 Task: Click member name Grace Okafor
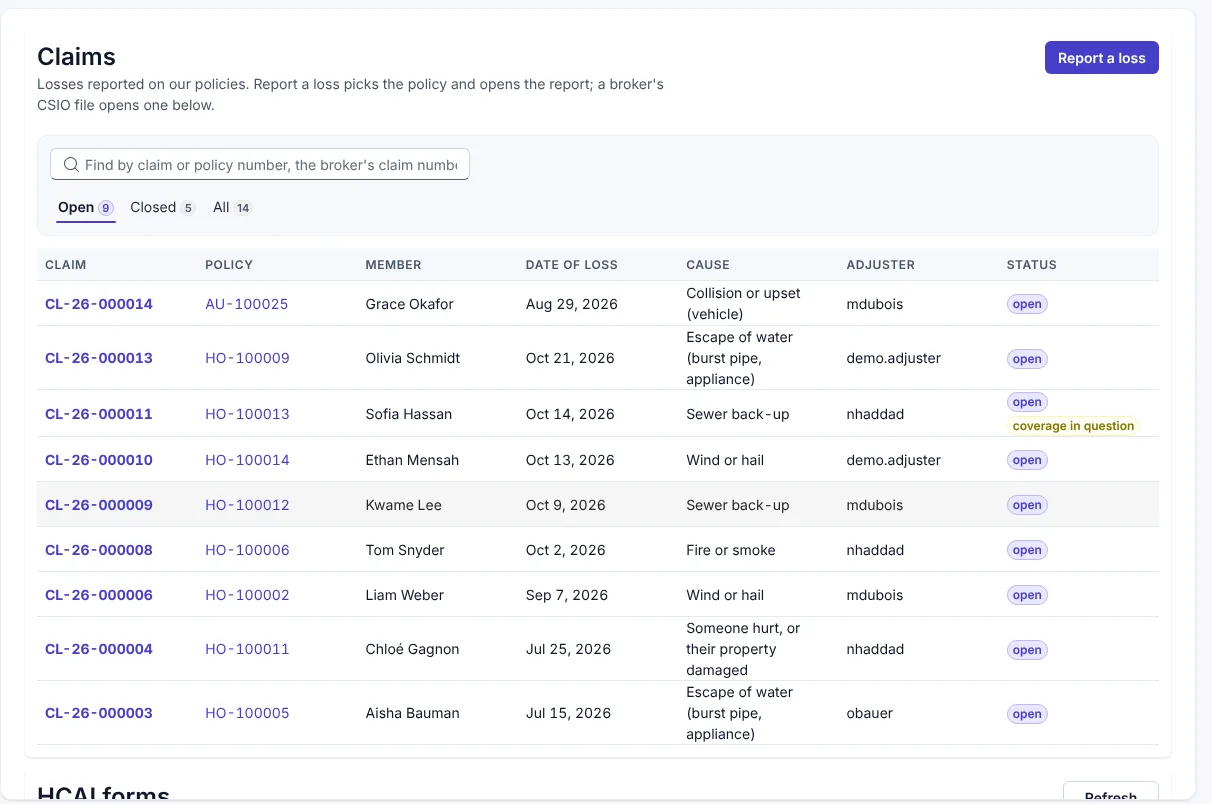(409, 304)
